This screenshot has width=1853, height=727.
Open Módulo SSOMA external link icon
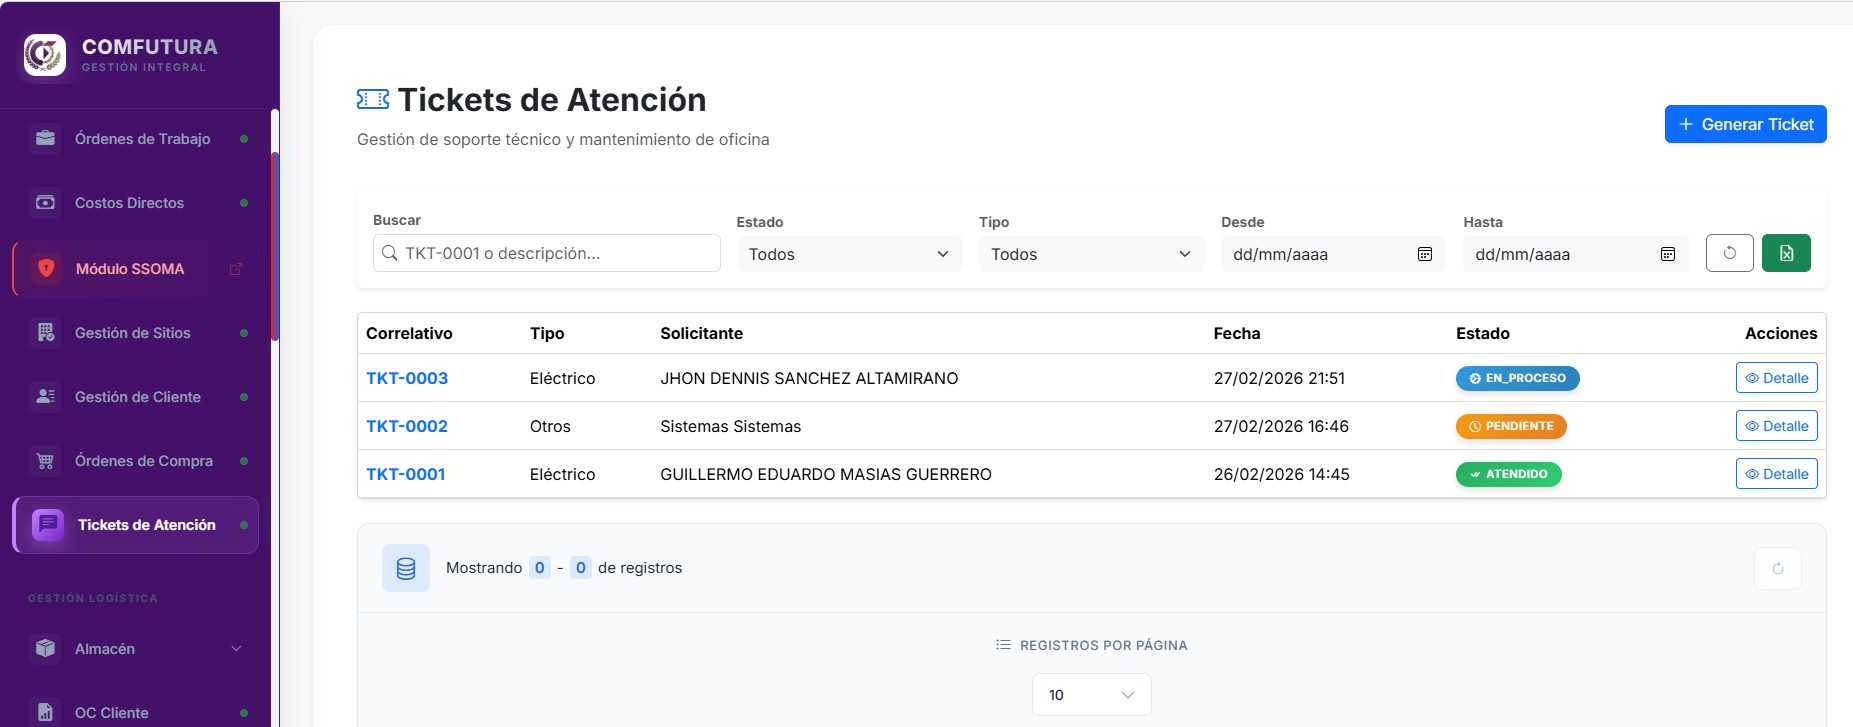(236, 269)
